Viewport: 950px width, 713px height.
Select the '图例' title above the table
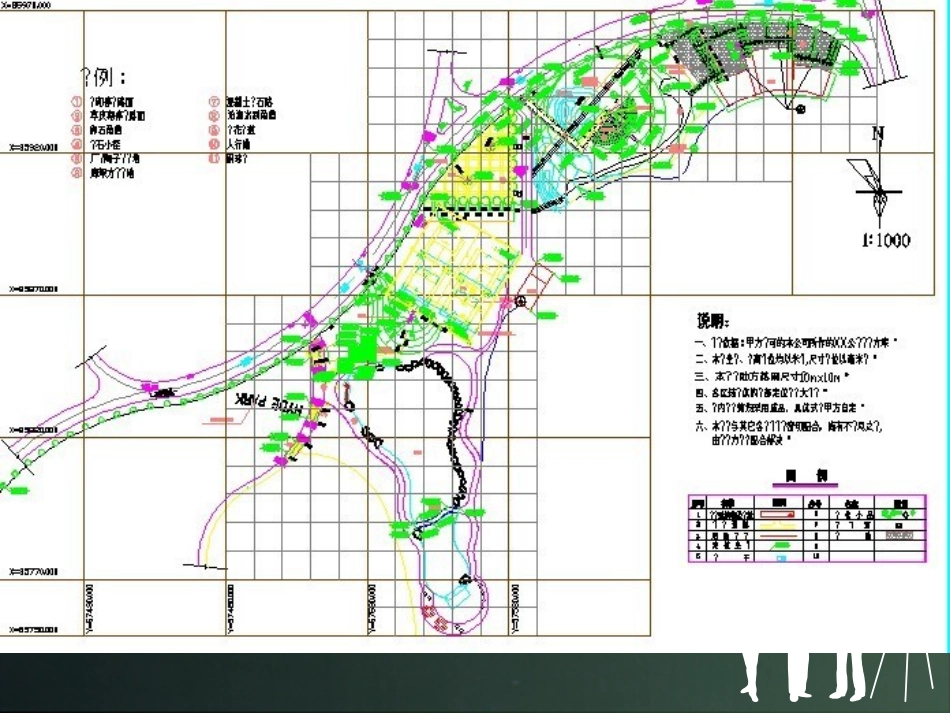coord(805,476)
